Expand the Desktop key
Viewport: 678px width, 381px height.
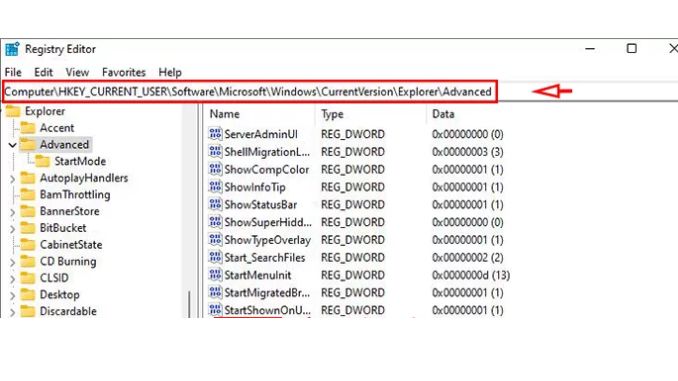click(12, 295)
